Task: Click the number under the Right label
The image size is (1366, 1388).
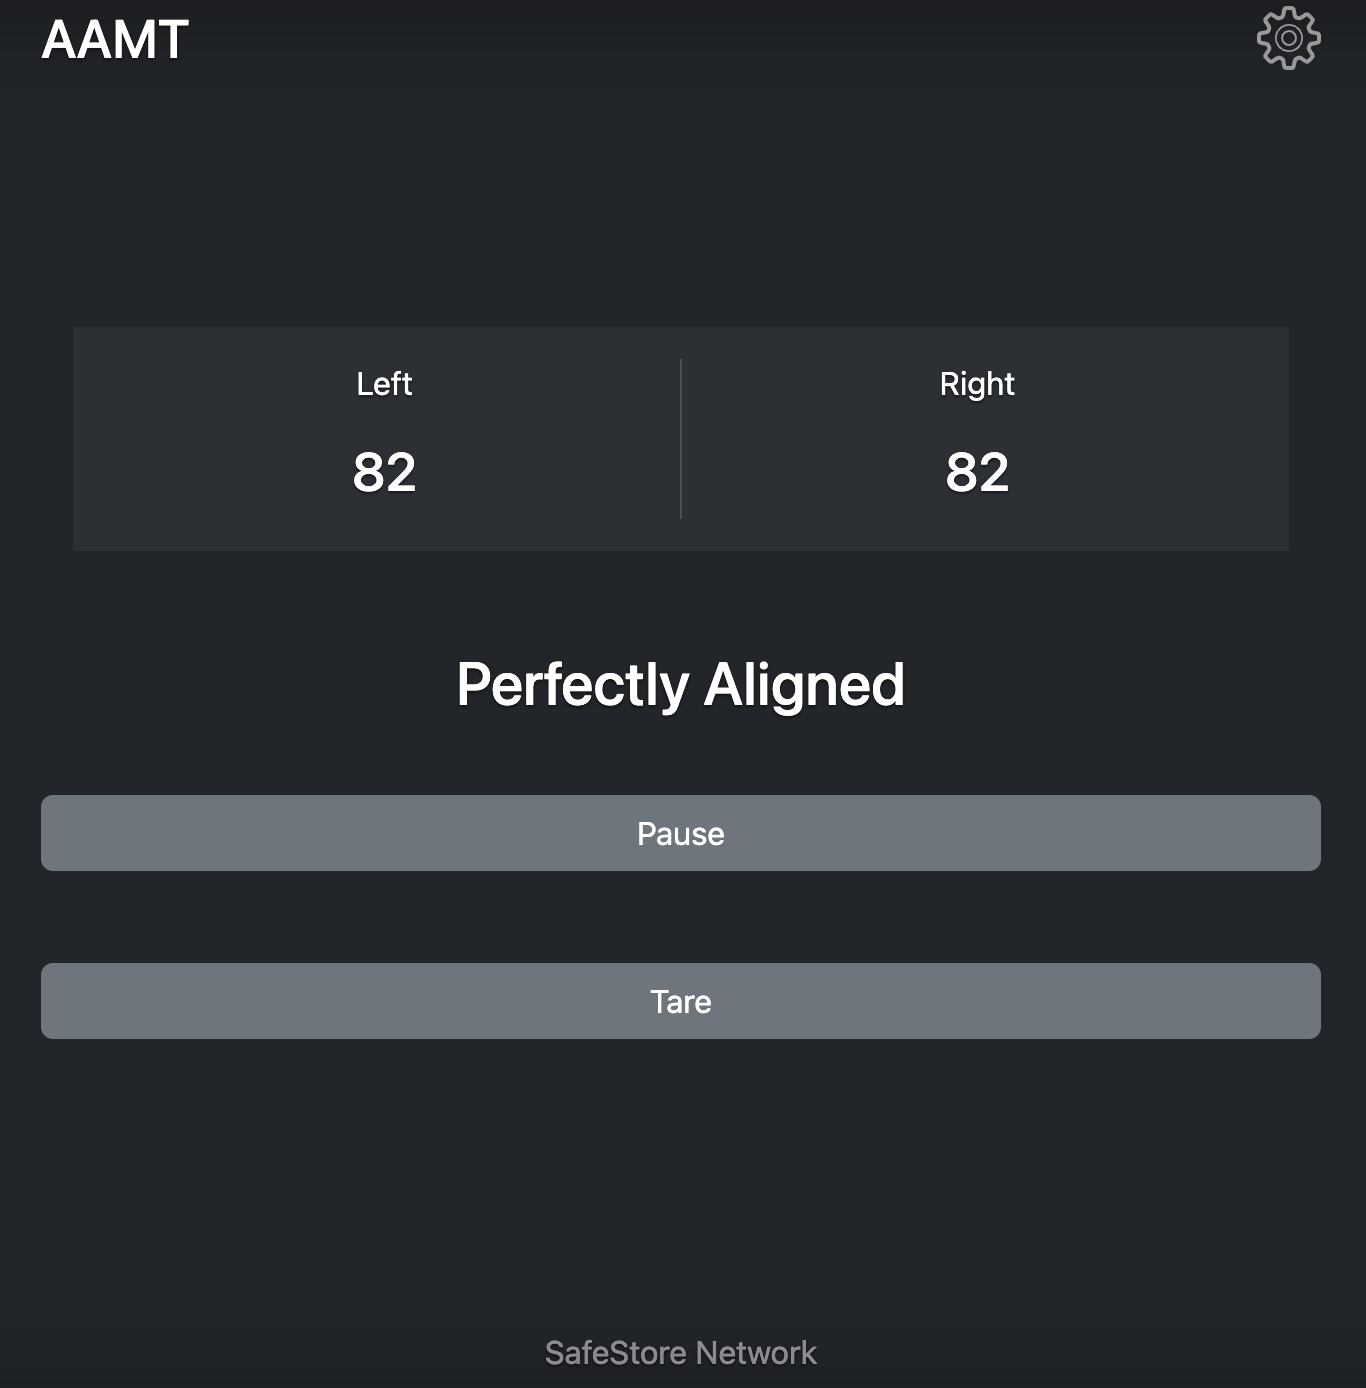Action: [x=977, y=472]
